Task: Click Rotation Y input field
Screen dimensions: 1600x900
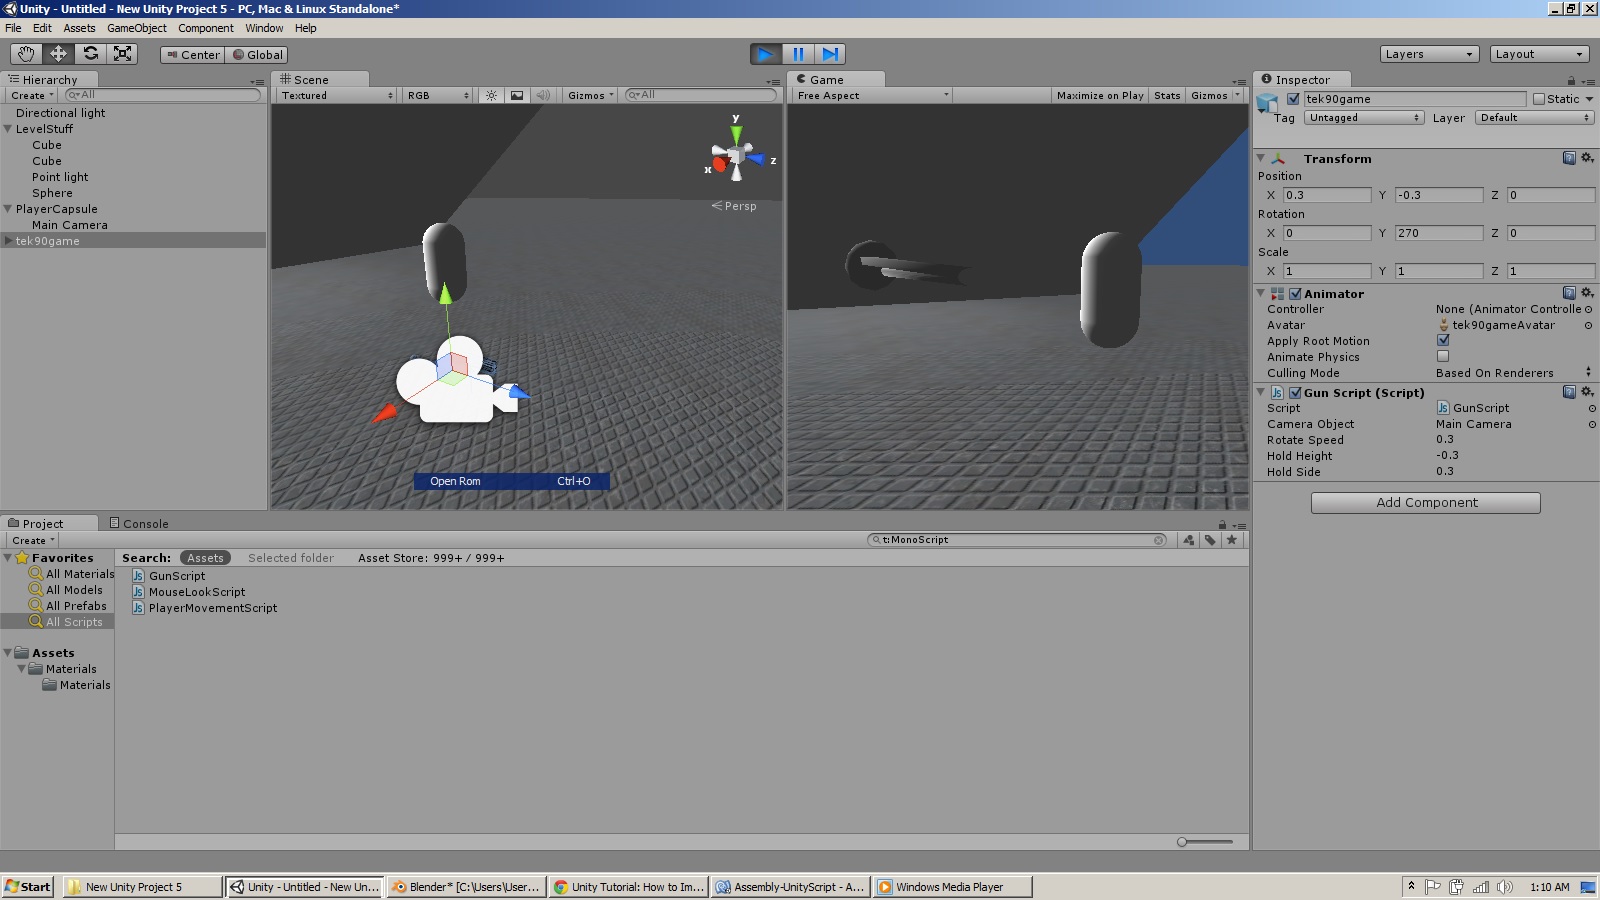Action: coord(1439,233)
